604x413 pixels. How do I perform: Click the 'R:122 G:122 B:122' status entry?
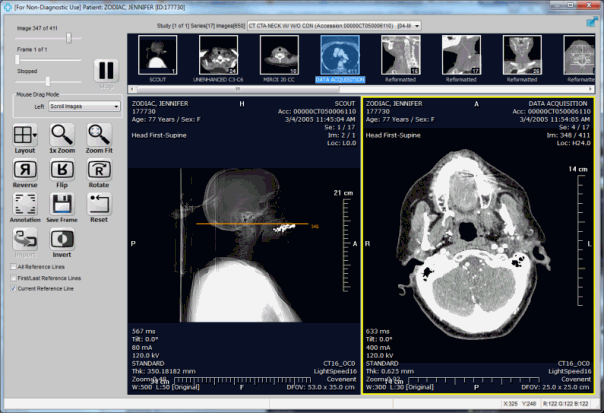coord(565,404)
